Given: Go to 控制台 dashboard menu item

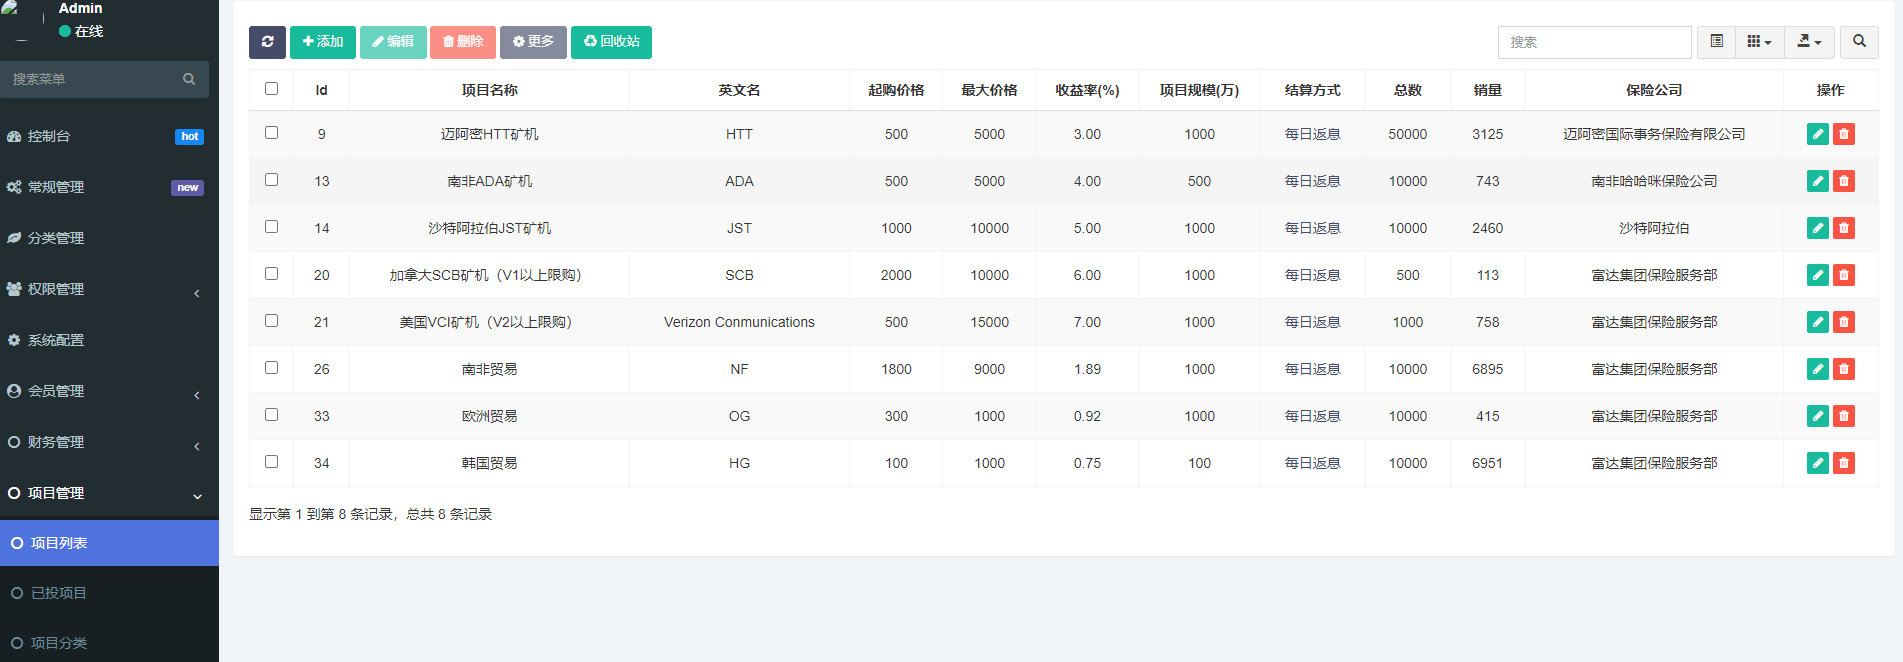Looking at the screenshot, I should pos(49,136).
